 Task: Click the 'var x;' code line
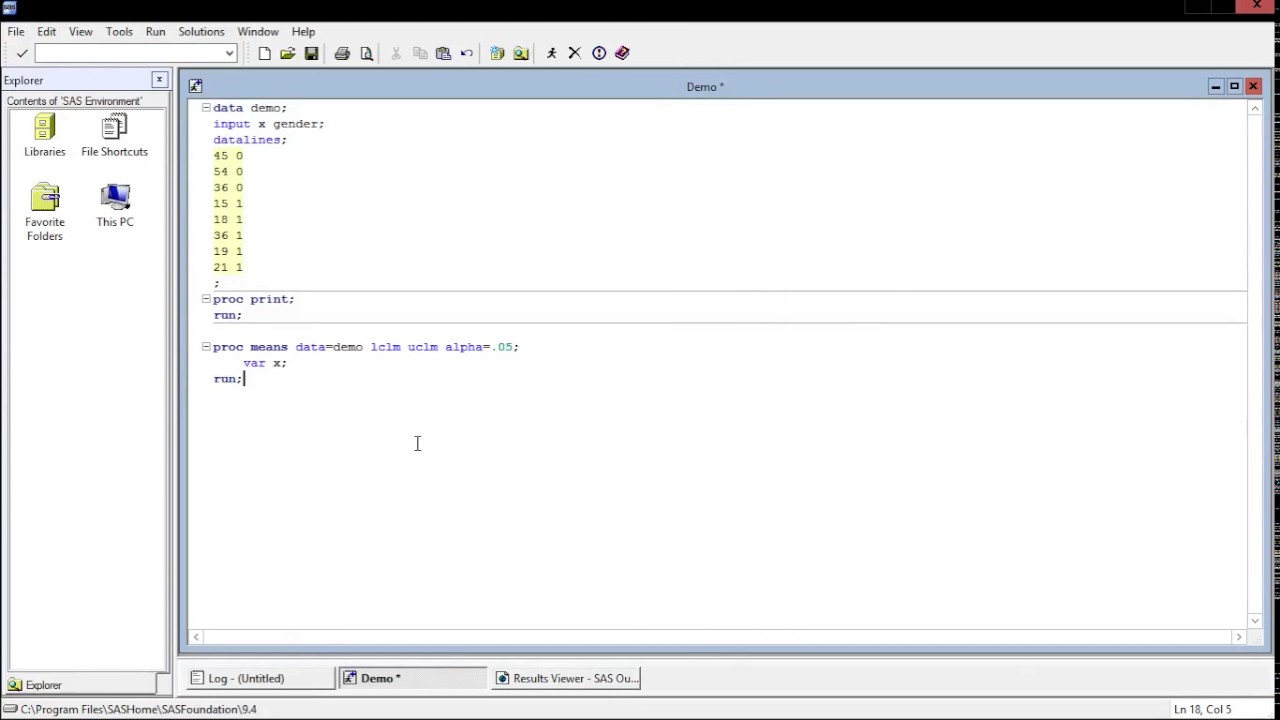(x=265, y=363)
